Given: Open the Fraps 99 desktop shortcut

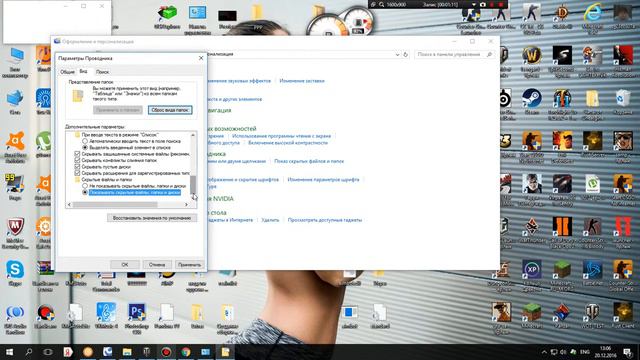Looking at the screenshot, I should 15,184.
